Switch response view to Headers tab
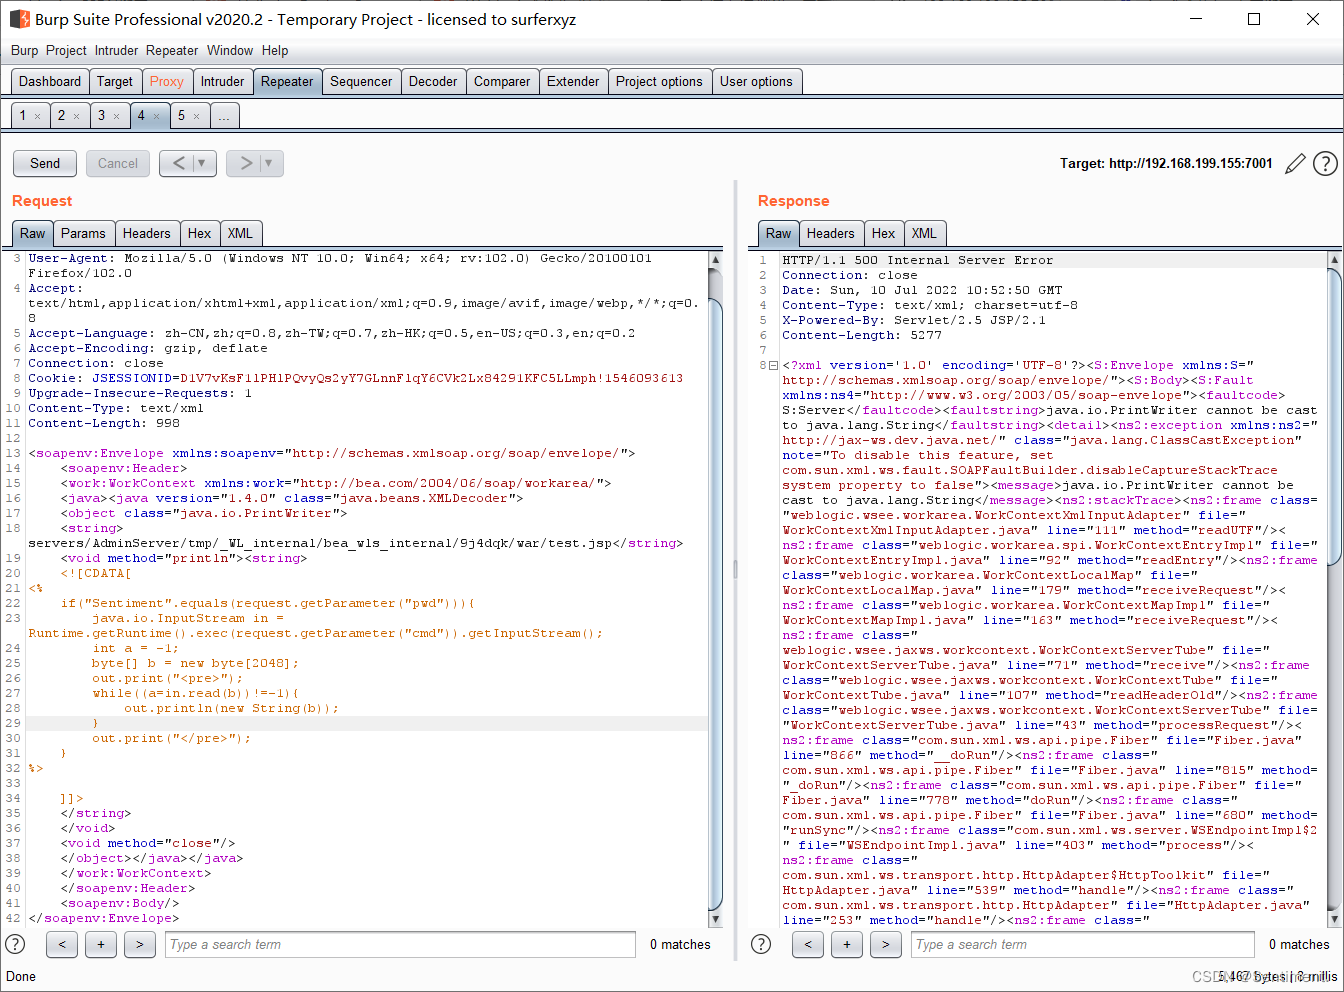The image size is (1344, 992). click(831, 233)
